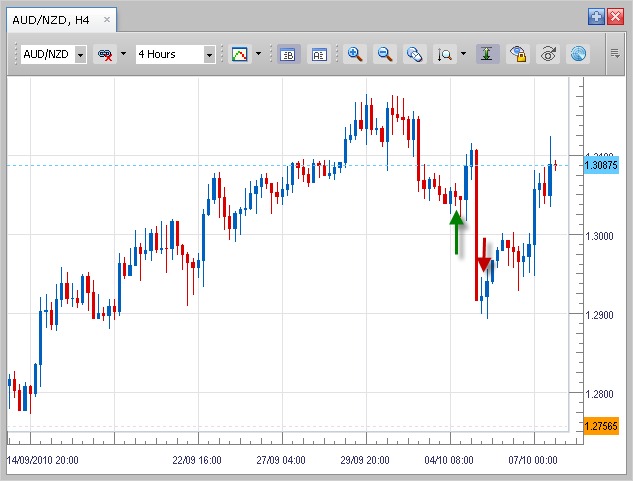Click the red sell arrow marker
633x481 pixels.
tap(484, 255)
